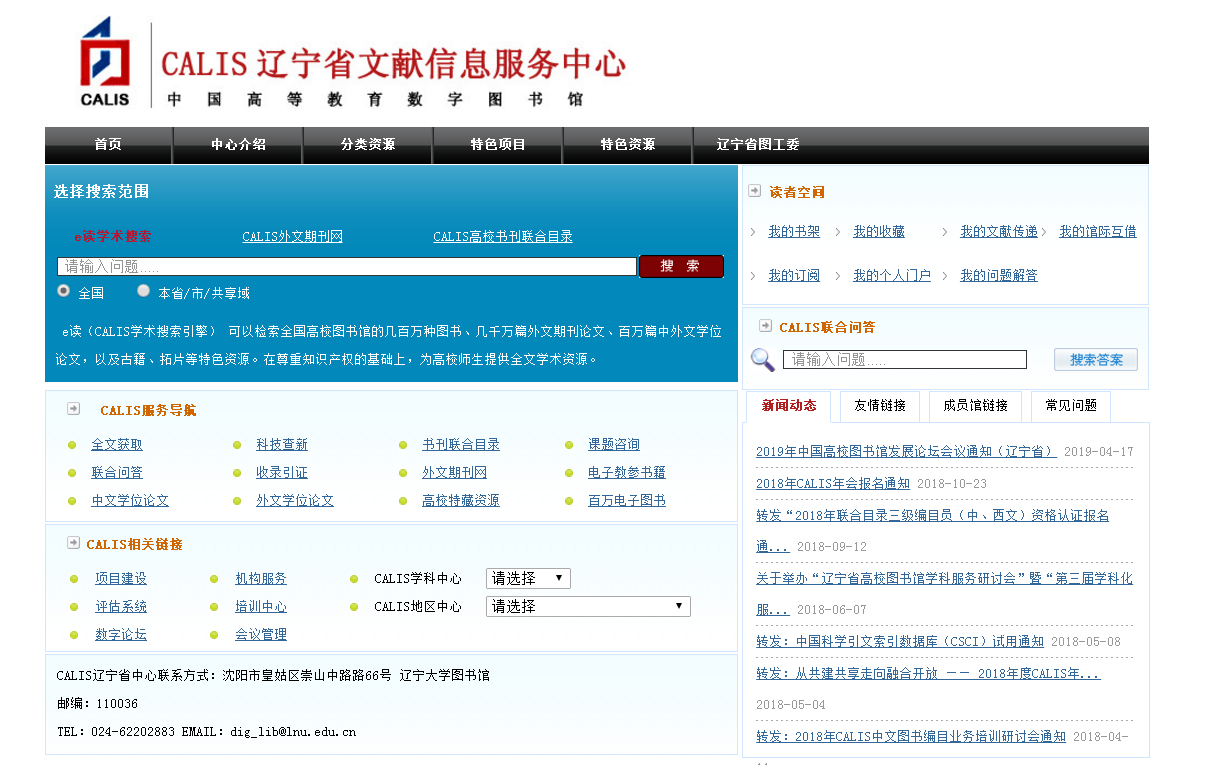Select the 本省/市/共享域 radio button
This screenshot has width=1232, height=765.
[x=144, y=291]
